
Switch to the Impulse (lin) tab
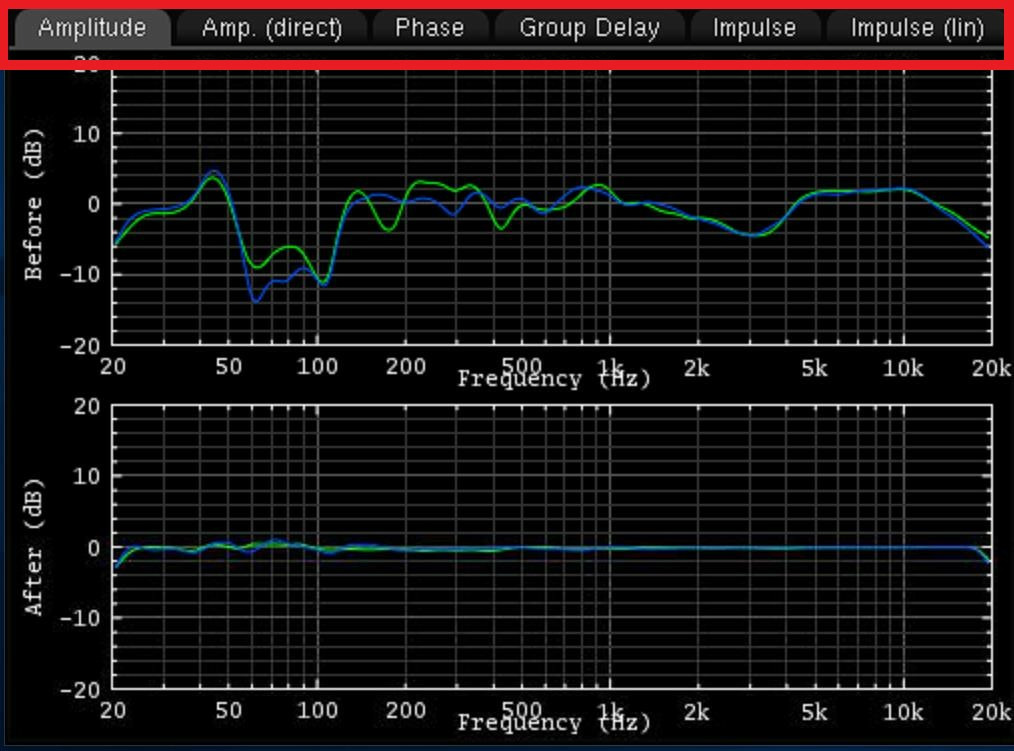coord(917,28)
